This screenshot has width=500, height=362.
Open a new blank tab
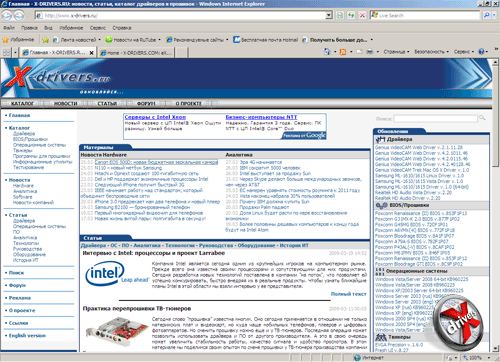pyautogui.click(x=181, y=52)
